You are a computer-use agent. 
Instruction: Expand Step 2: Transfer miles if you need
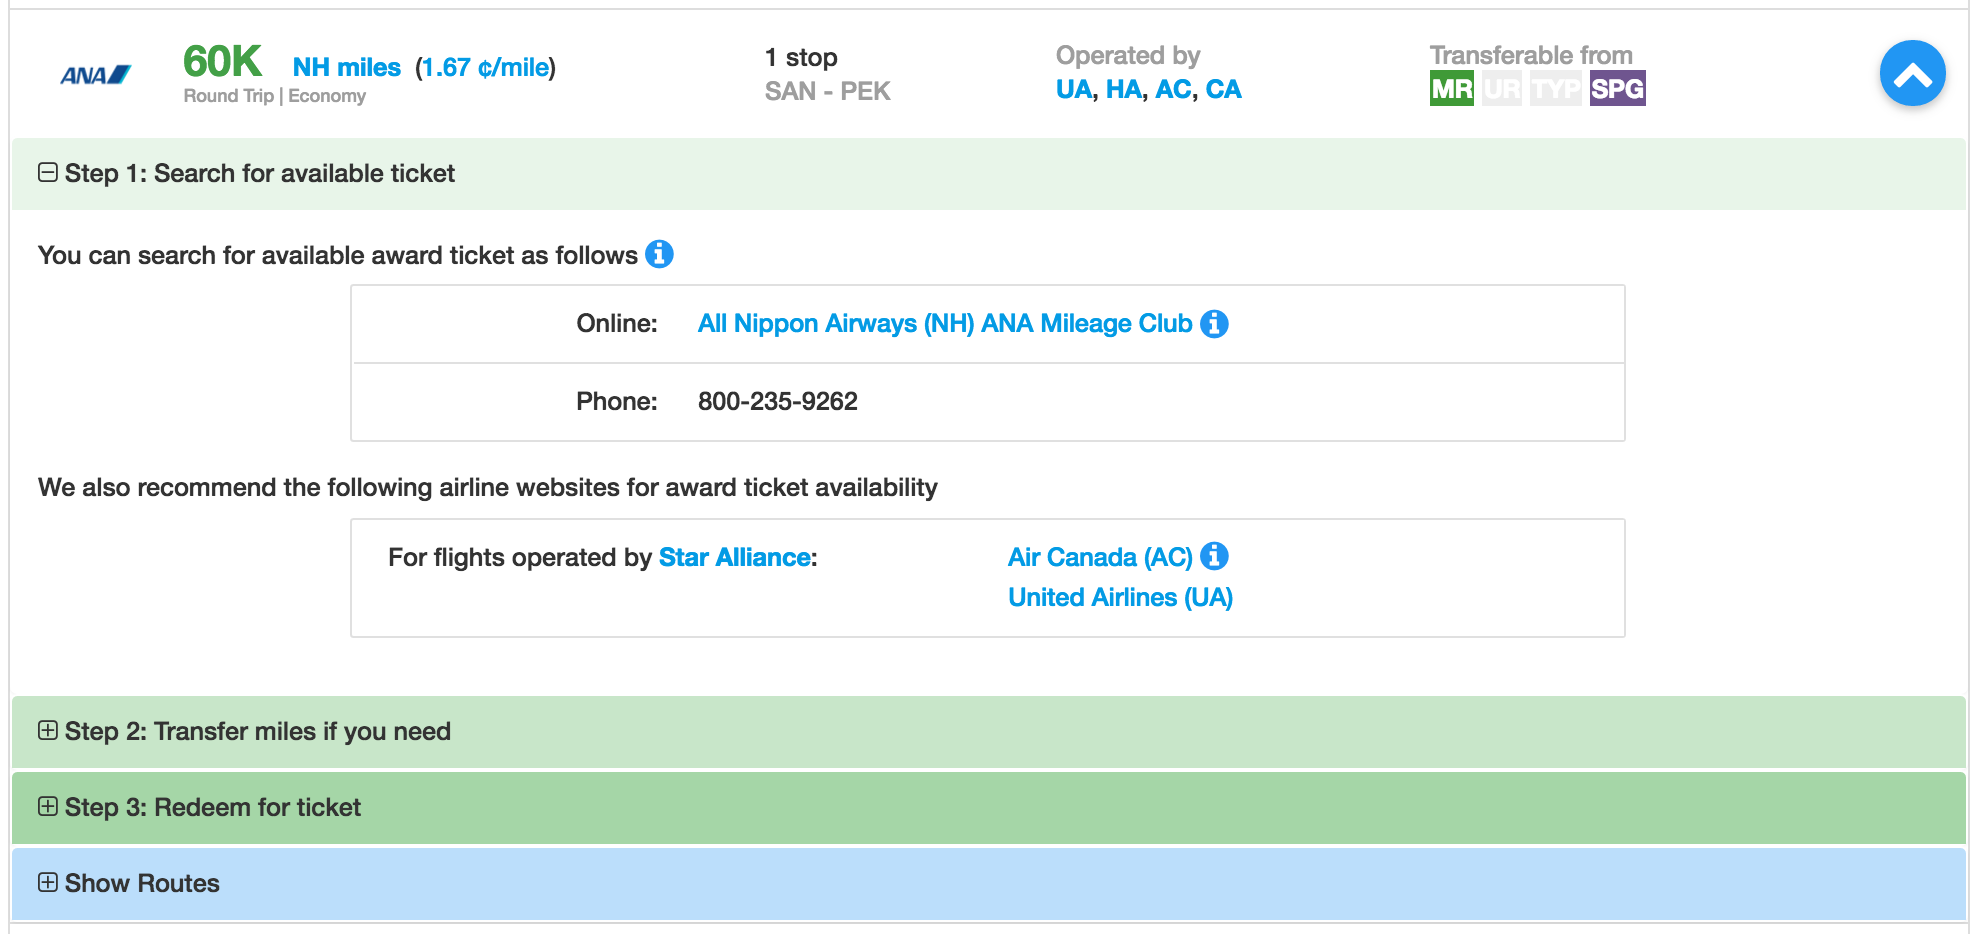click(x=48, y=731)
